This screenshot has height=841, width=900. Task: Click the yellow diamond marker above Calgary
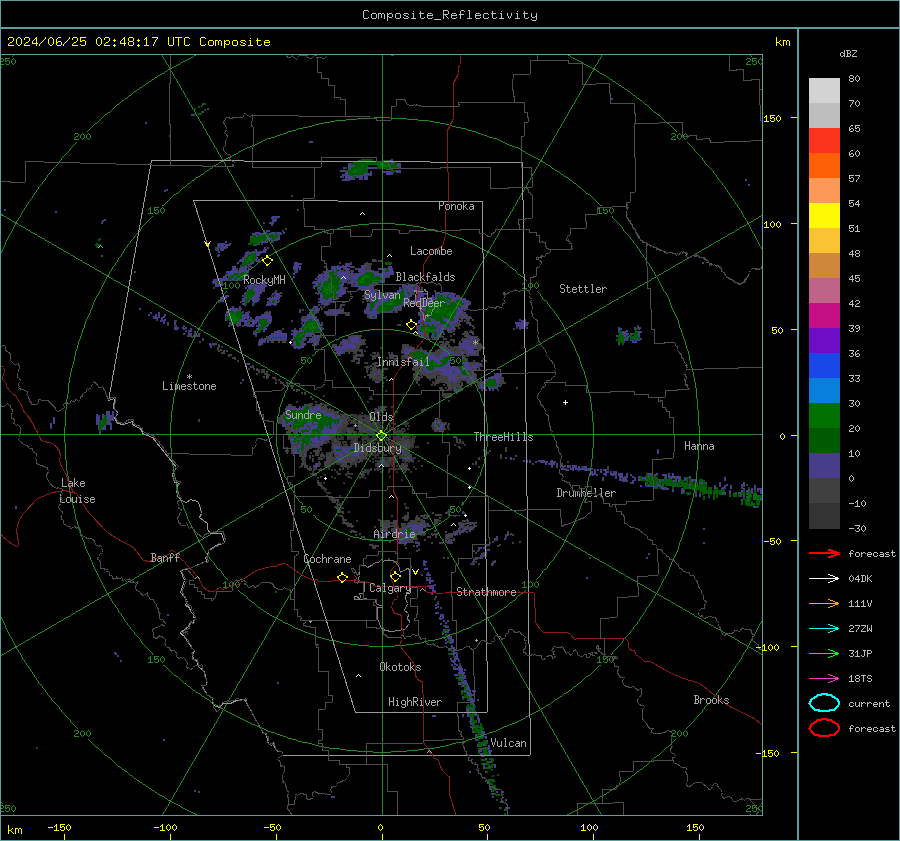(395, 576)
